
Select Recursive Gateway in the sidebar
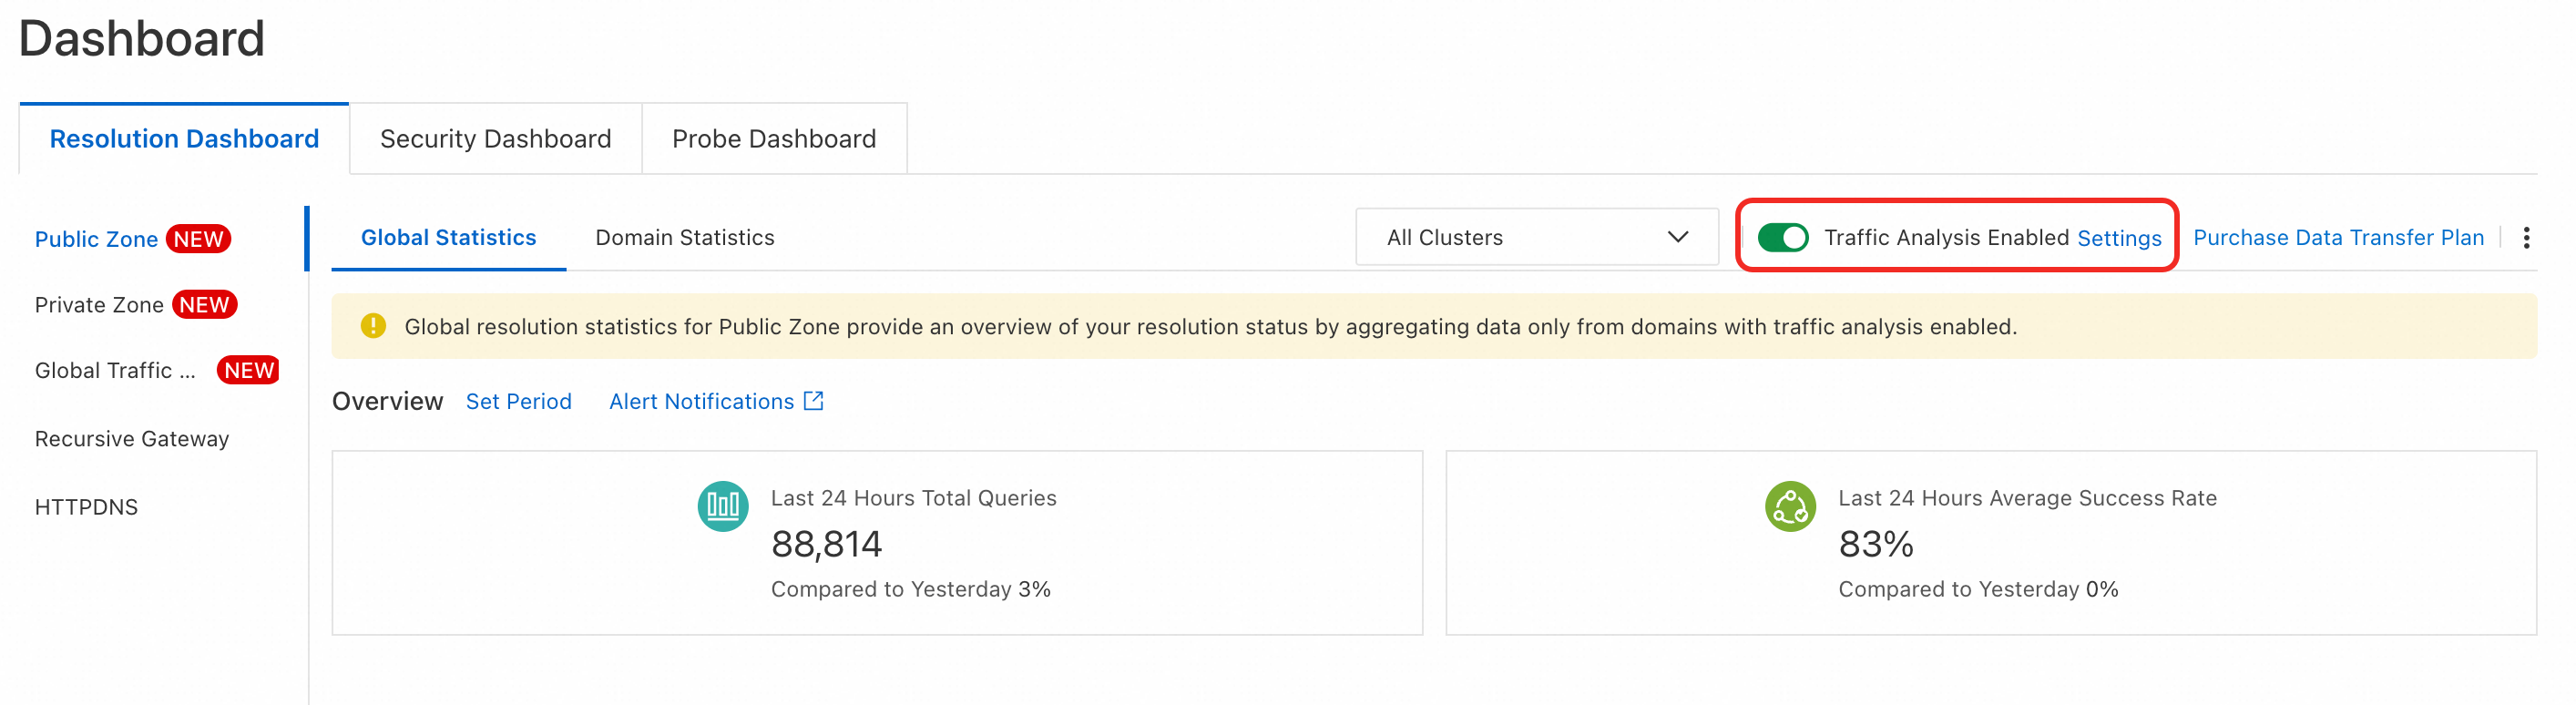point(132,439)
